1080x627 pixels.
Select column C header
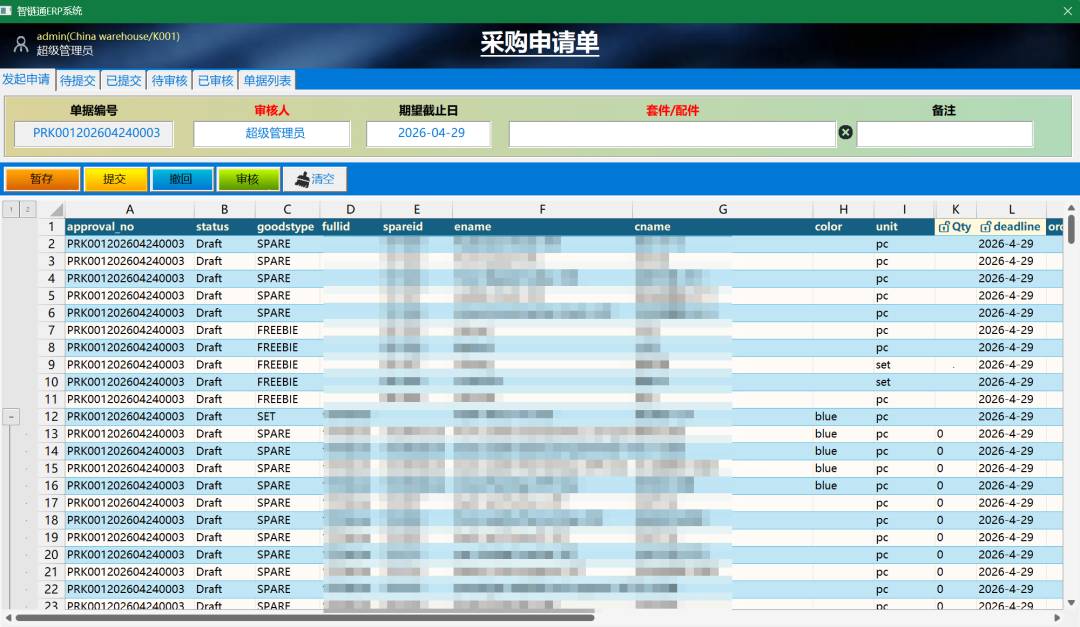coord(287,209)
